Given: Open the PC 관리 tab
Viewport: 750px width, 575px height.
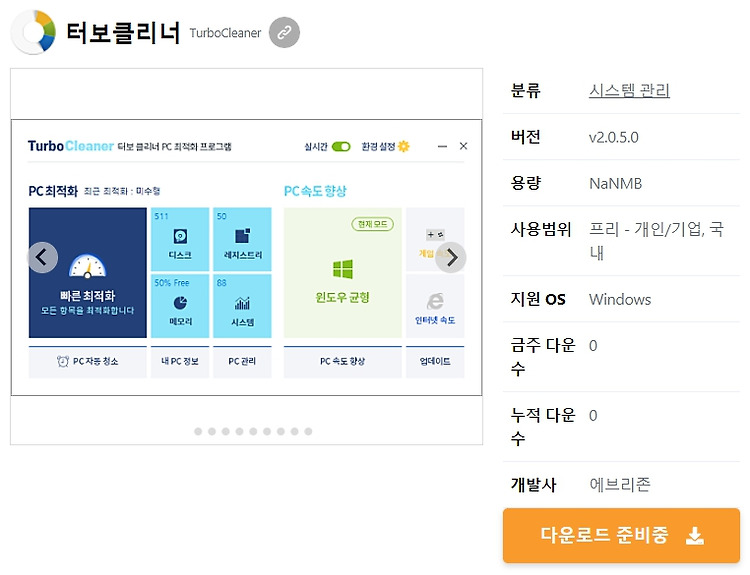Looking at the screenshot, I should click(x=243, y=362).
